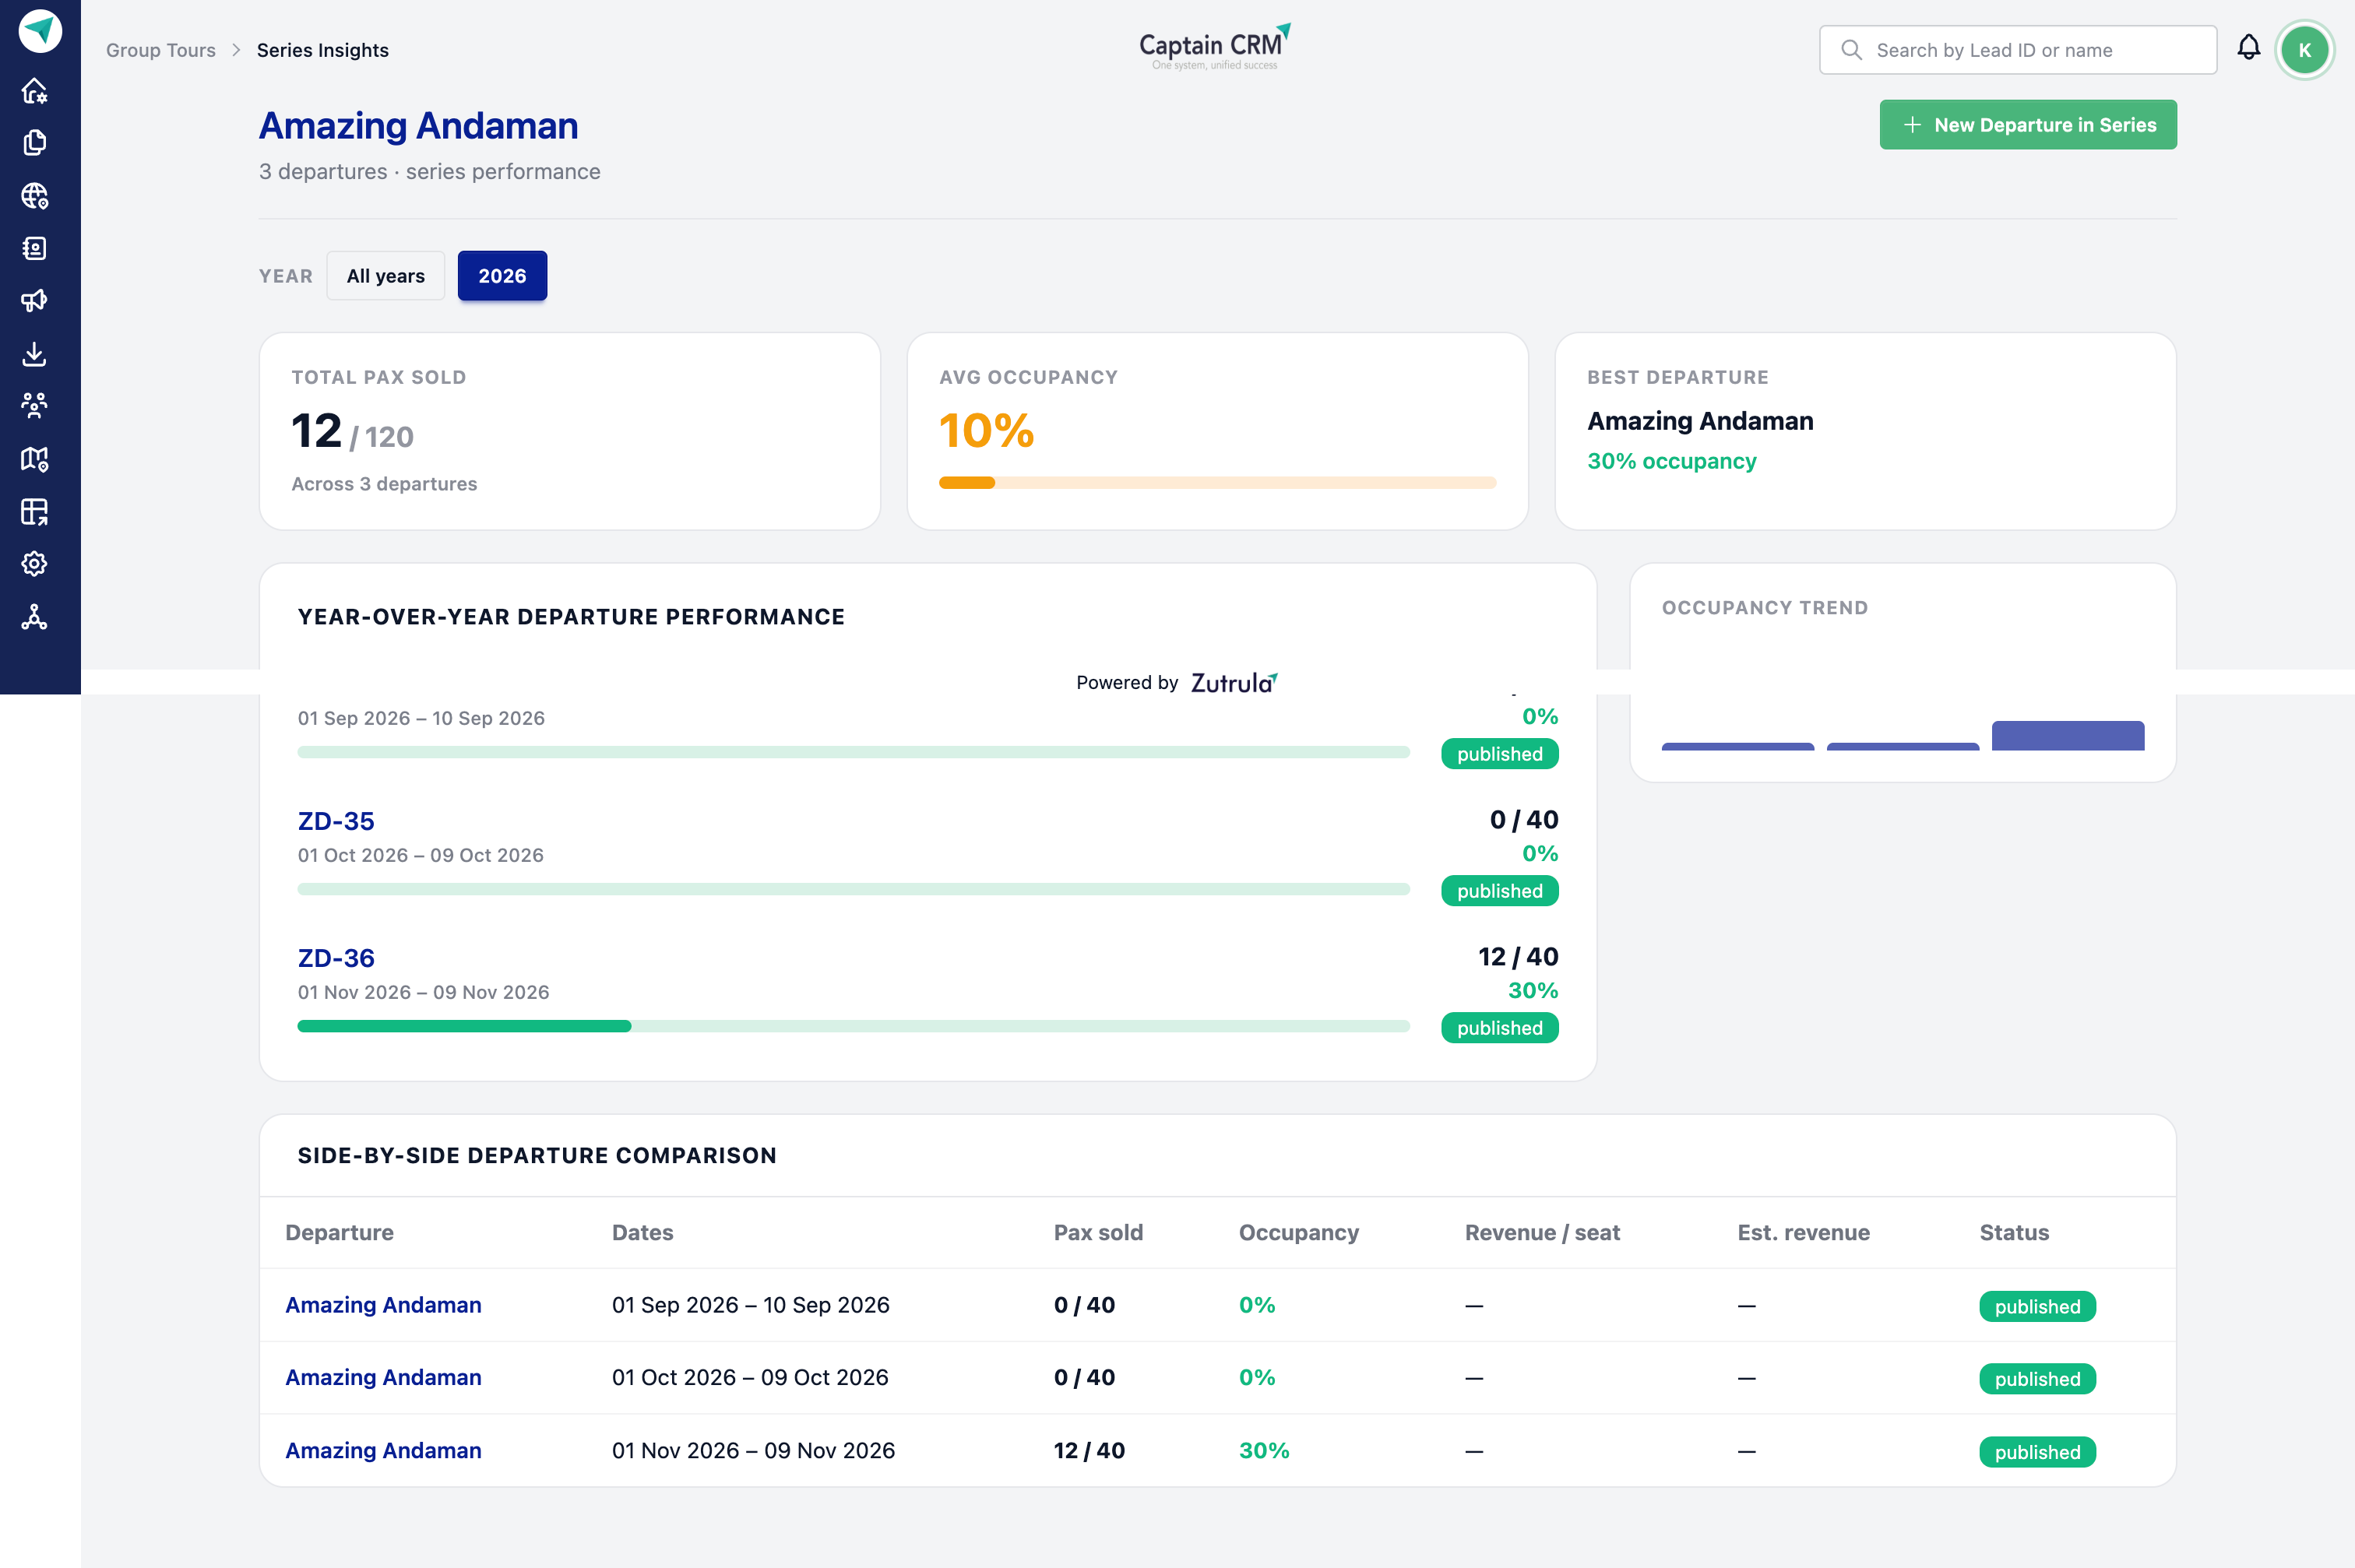
Task: Click the published badge for ZD-36
Action: pyautogui.click(x=1500, y=1028)
